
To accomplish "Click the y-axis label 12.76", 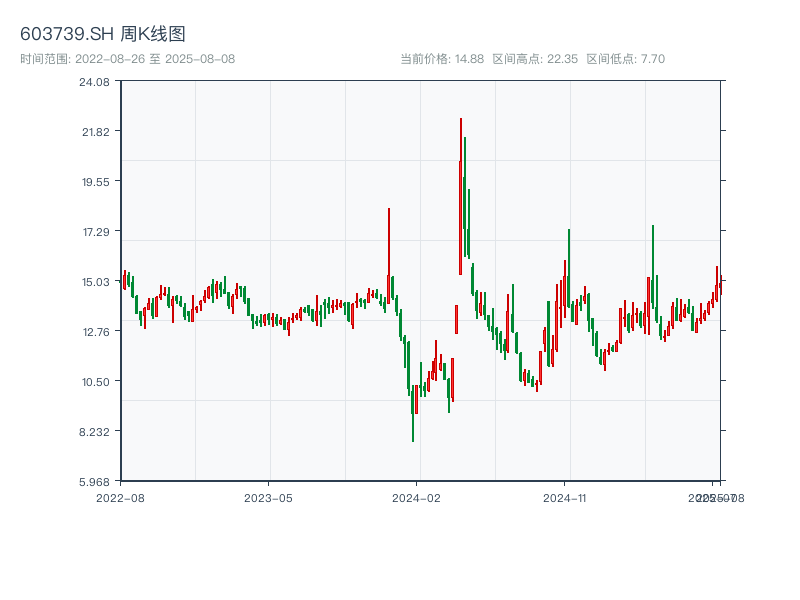I will (x=96, y=332).
